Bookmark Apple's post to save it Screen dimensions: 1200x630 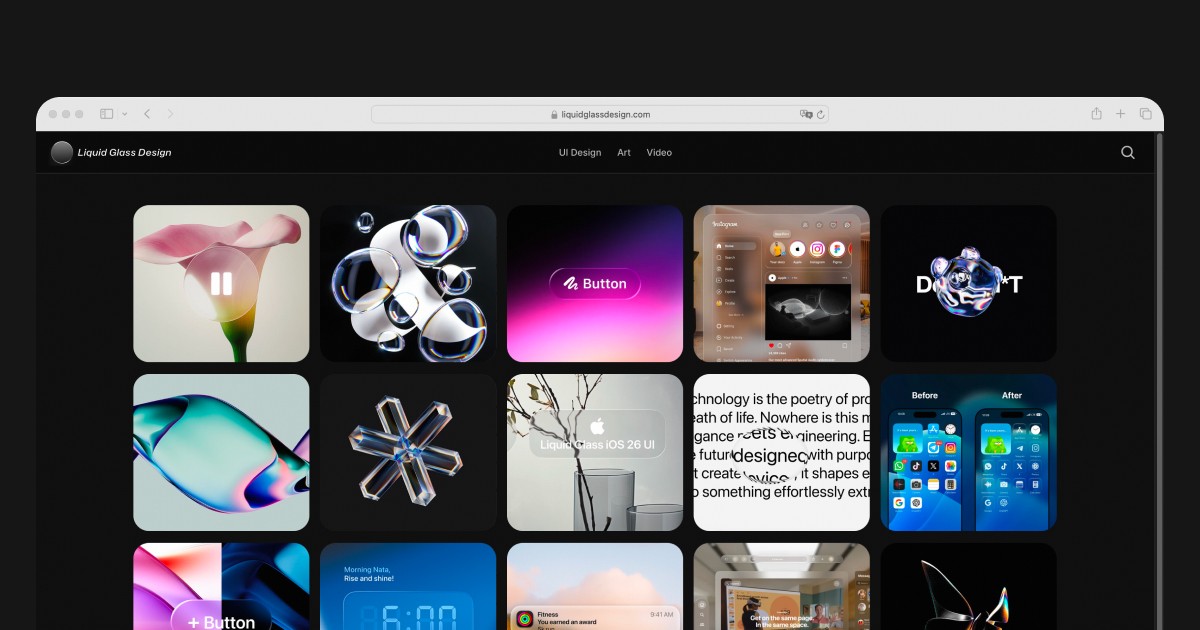(x=844, y=345)
